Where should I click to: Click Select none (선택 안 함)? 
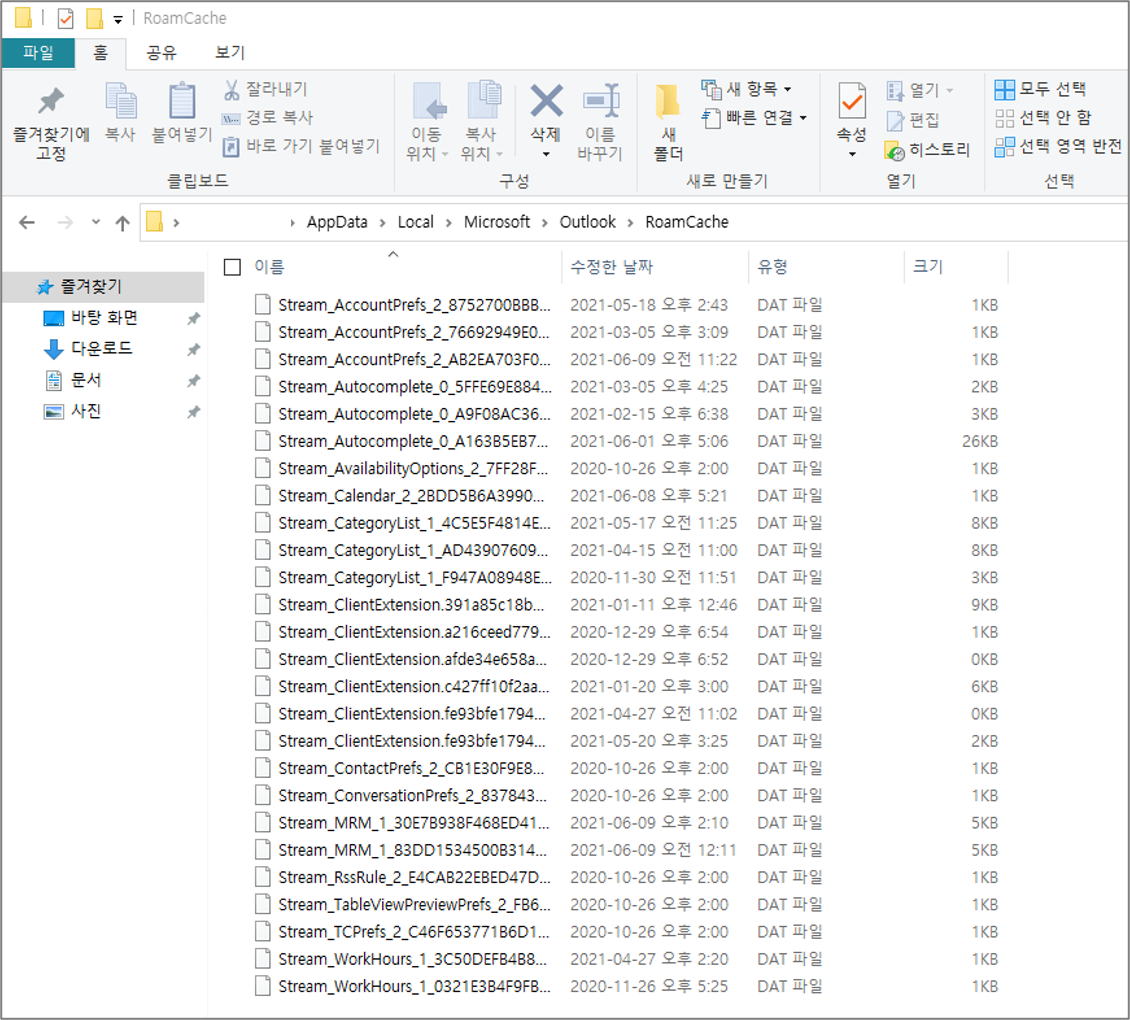1043,117
